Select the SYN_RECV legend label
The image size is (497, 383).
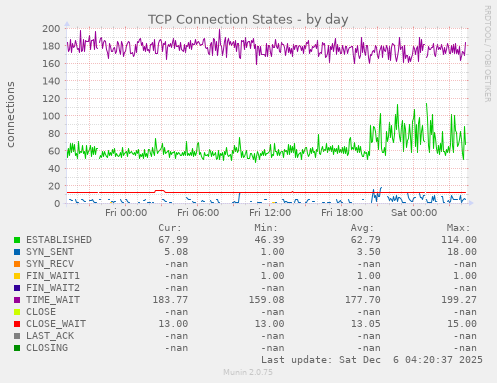[x=50, y=264]
